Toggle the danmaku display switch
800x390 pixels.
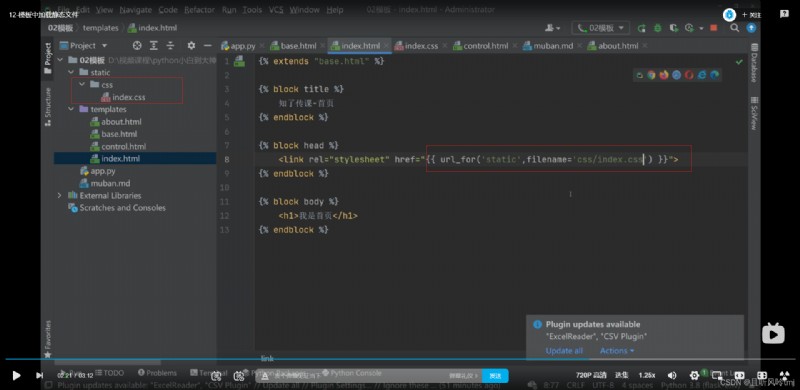(x=216, y=376)
